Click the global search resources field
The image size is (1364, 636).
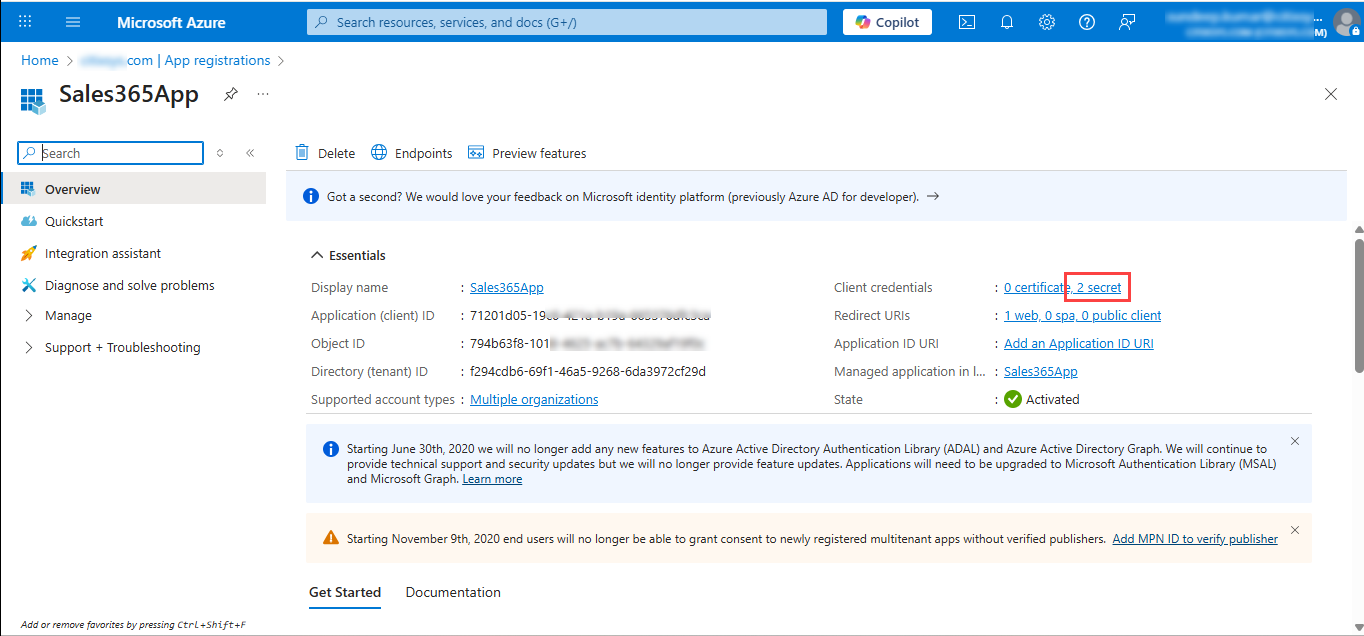(567, 22)
